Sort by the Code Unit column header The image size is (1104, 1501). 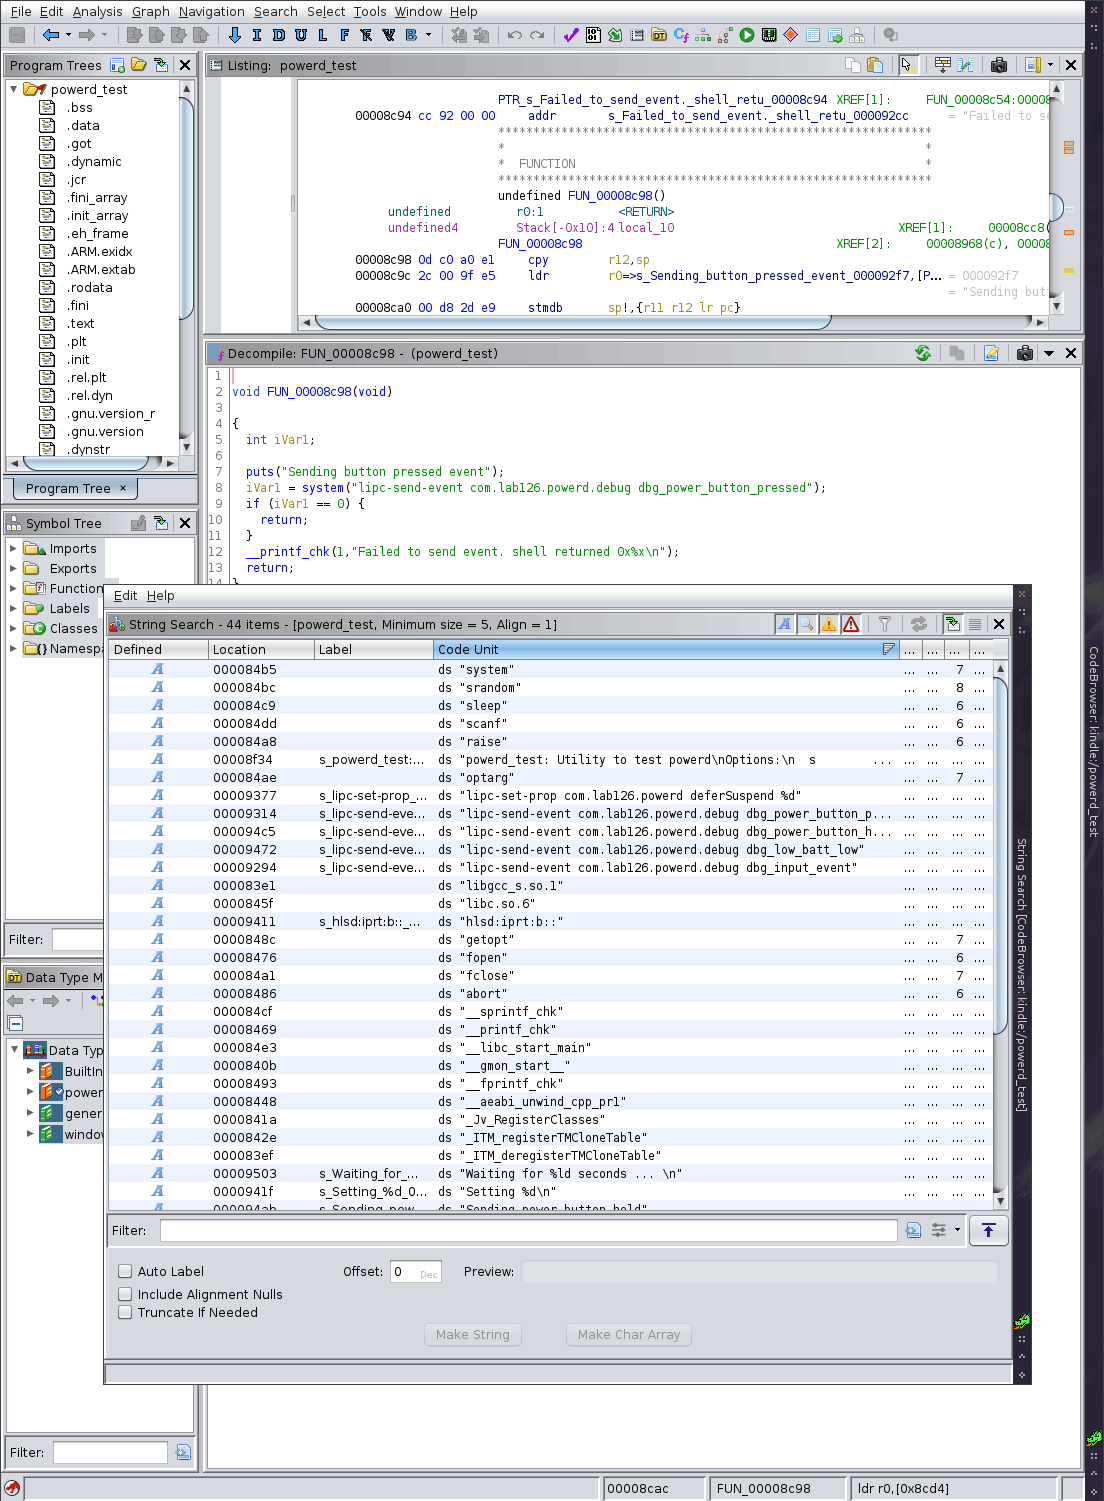pos(666,649)
